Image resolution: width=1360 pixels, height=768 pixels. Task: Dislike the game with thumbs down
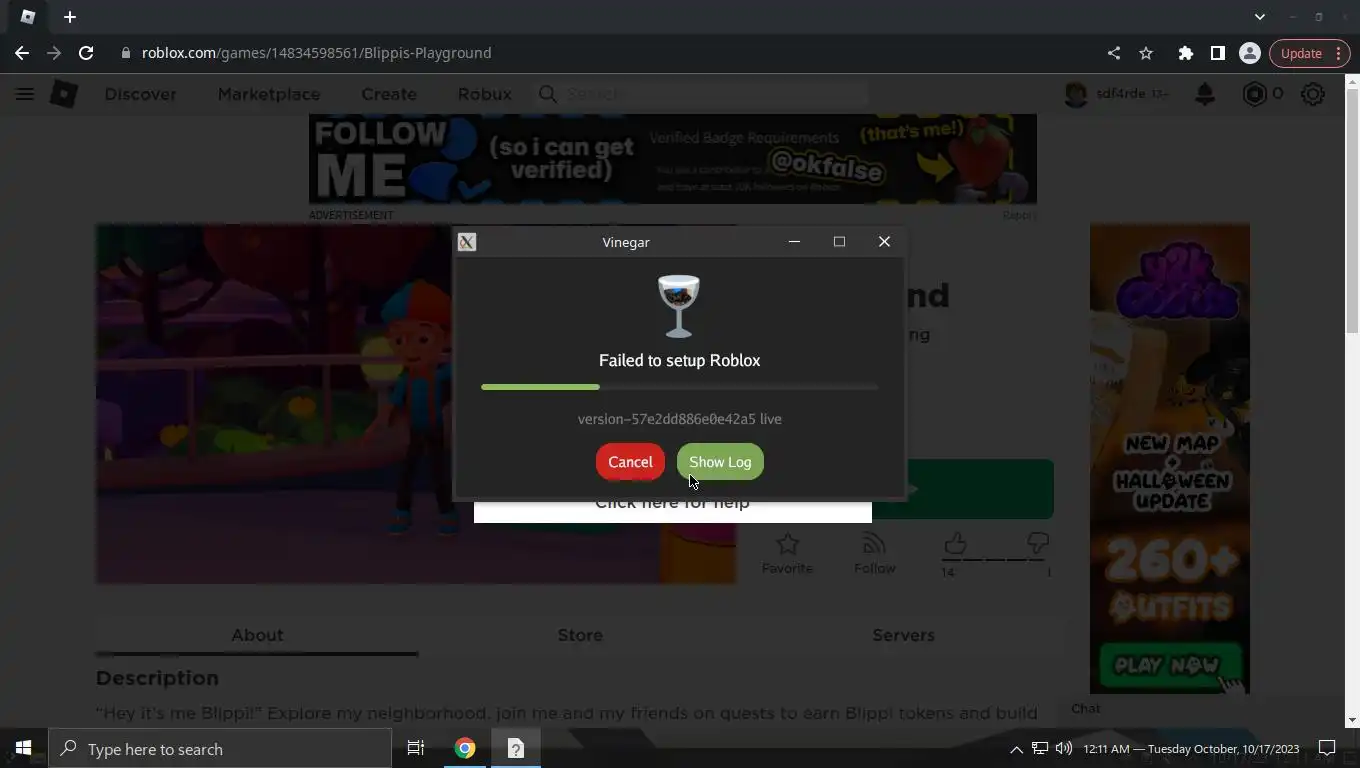(x=1038, y=544)
